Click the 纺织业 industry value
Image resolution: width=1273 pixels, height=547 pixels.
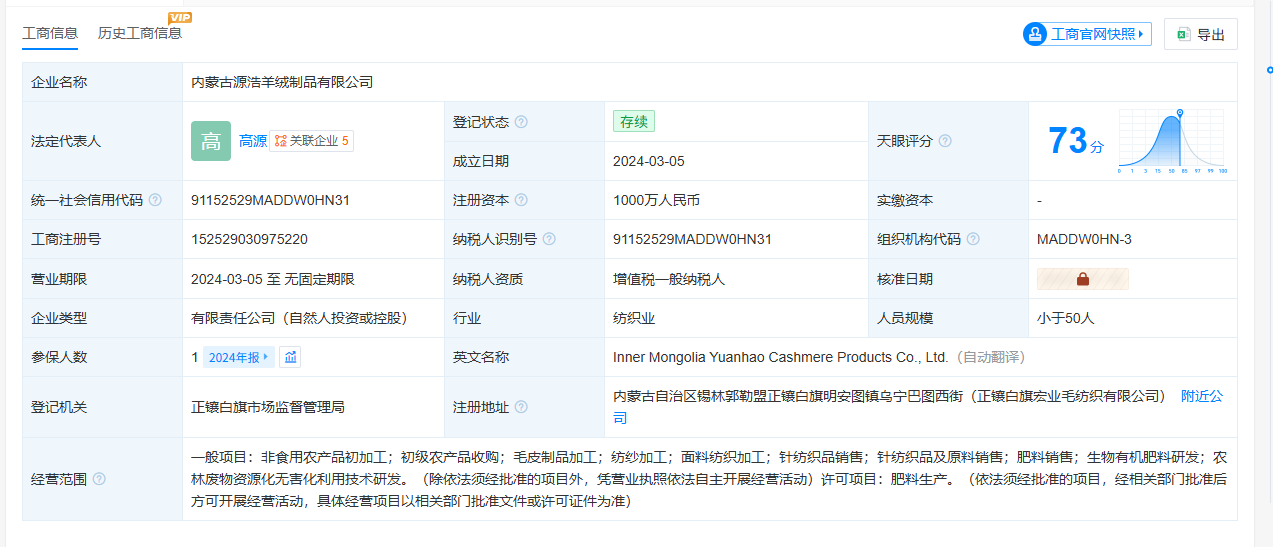coord(634,318)
